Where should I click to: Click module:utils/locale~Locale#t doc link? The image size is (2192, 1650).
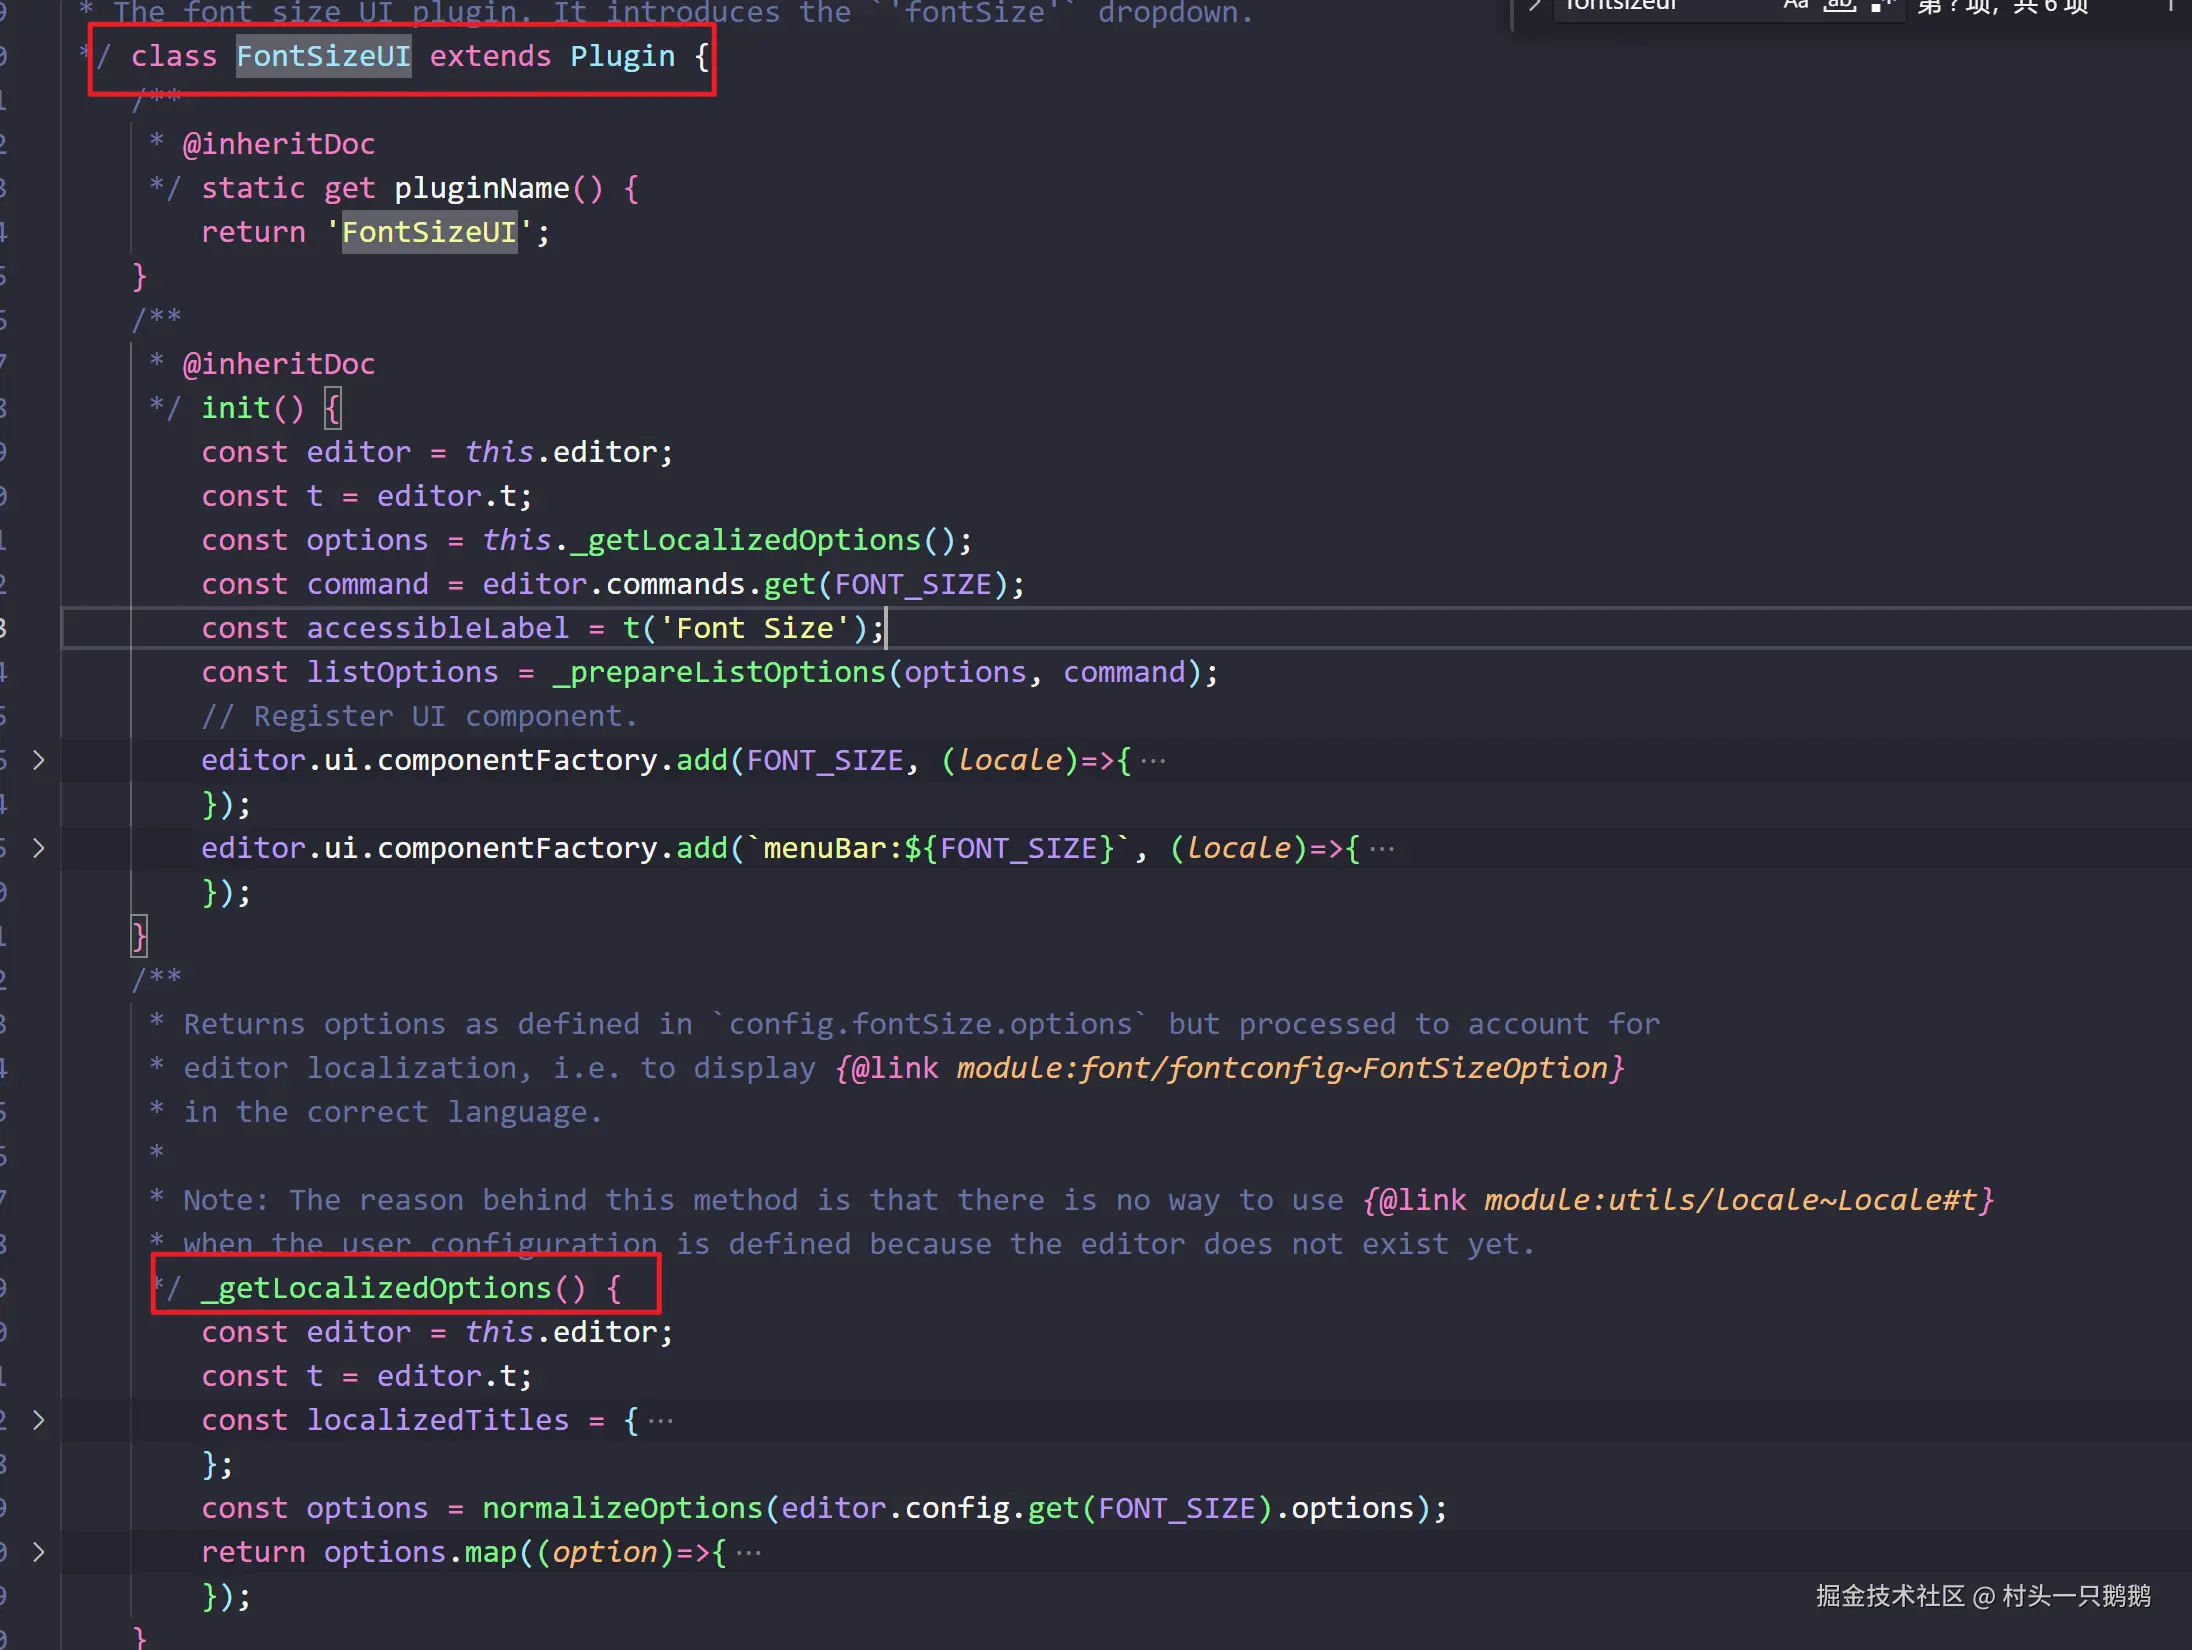pyautogui.click(x=1730, y=1200)
